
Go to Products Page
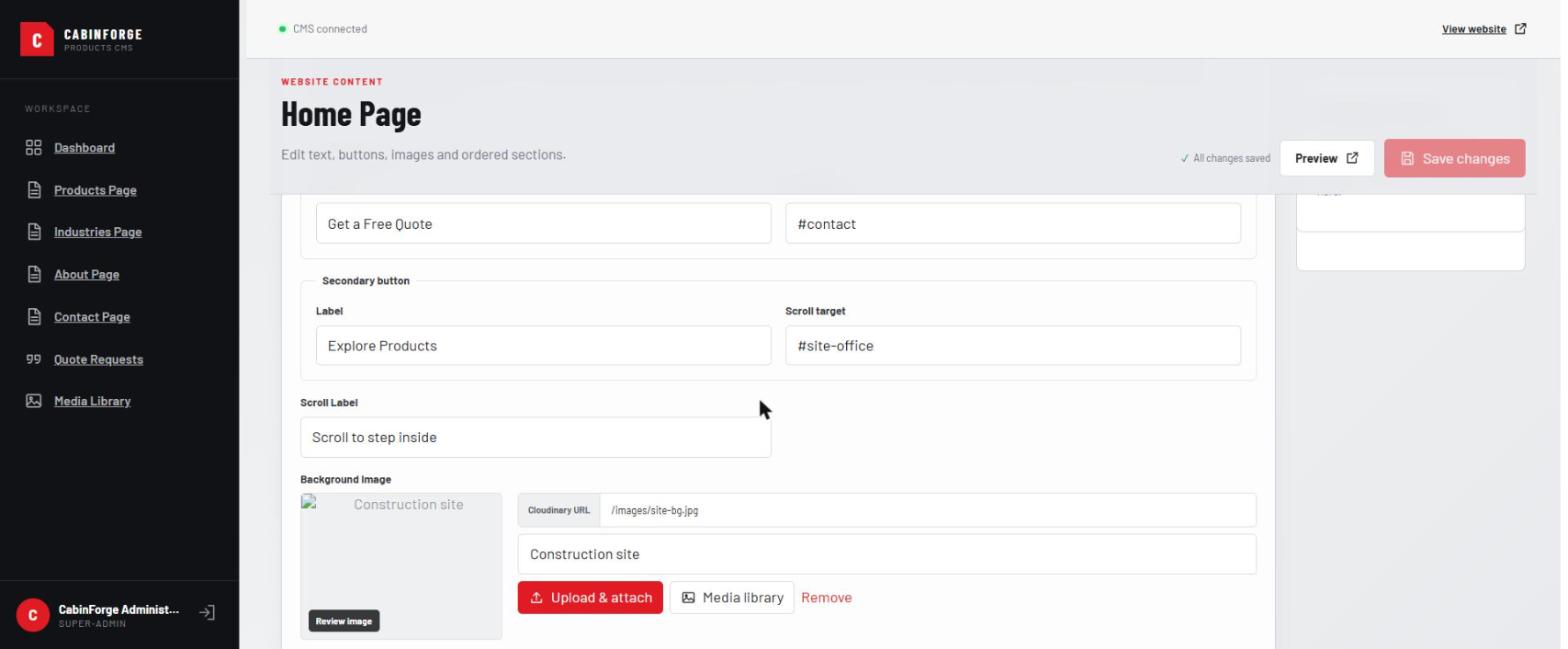pos(95,190)
